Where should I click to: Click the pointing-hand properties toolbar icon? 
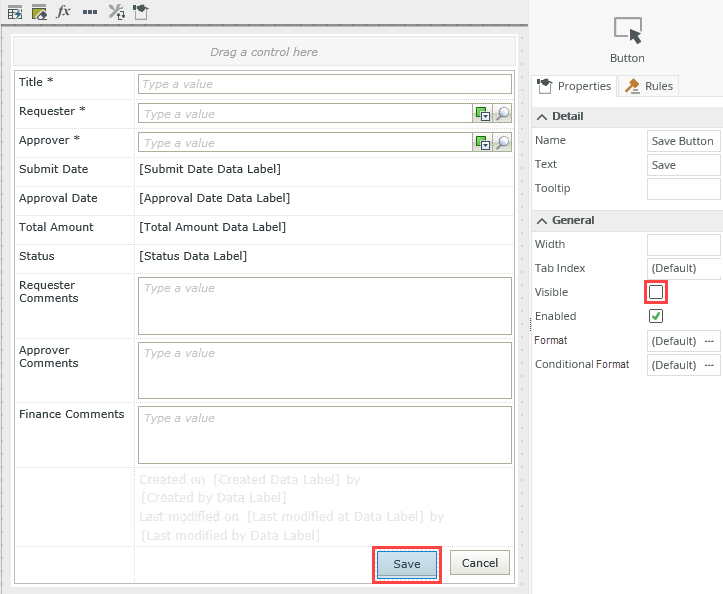pos(141,12)
